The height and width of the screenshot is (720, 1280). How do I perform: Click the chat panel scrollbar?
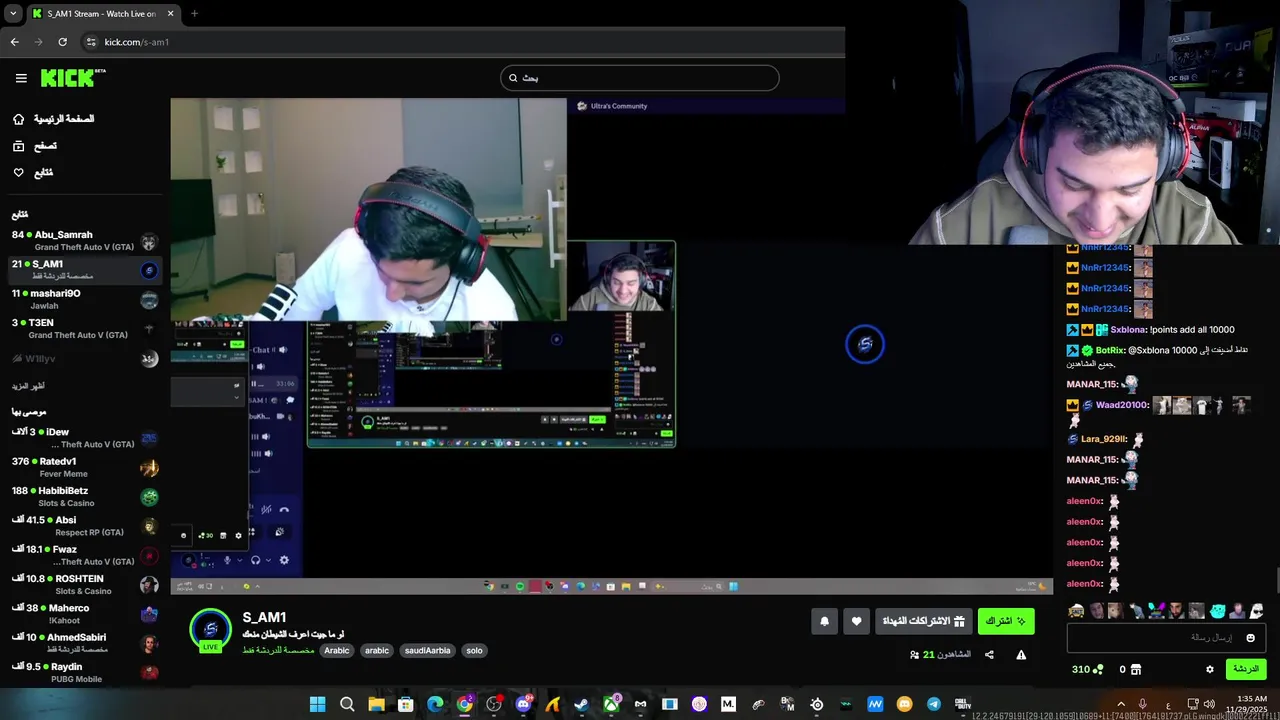[x=1276, y=580]
